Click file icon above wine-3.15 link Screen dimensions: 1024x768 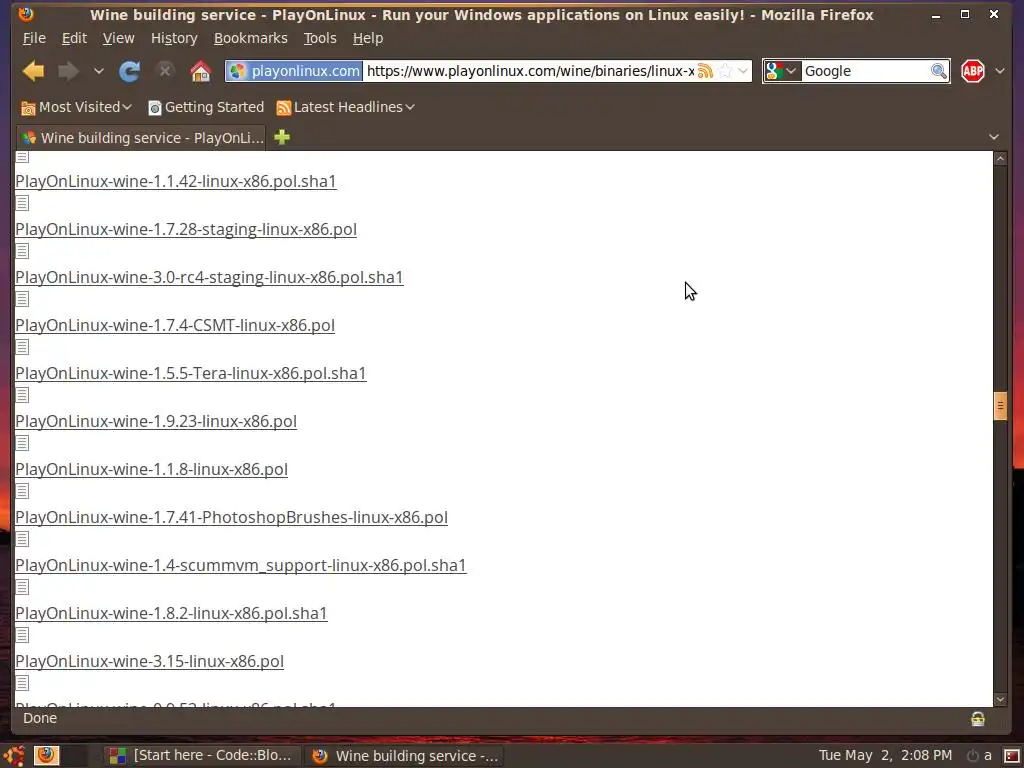tap(22, 635)
